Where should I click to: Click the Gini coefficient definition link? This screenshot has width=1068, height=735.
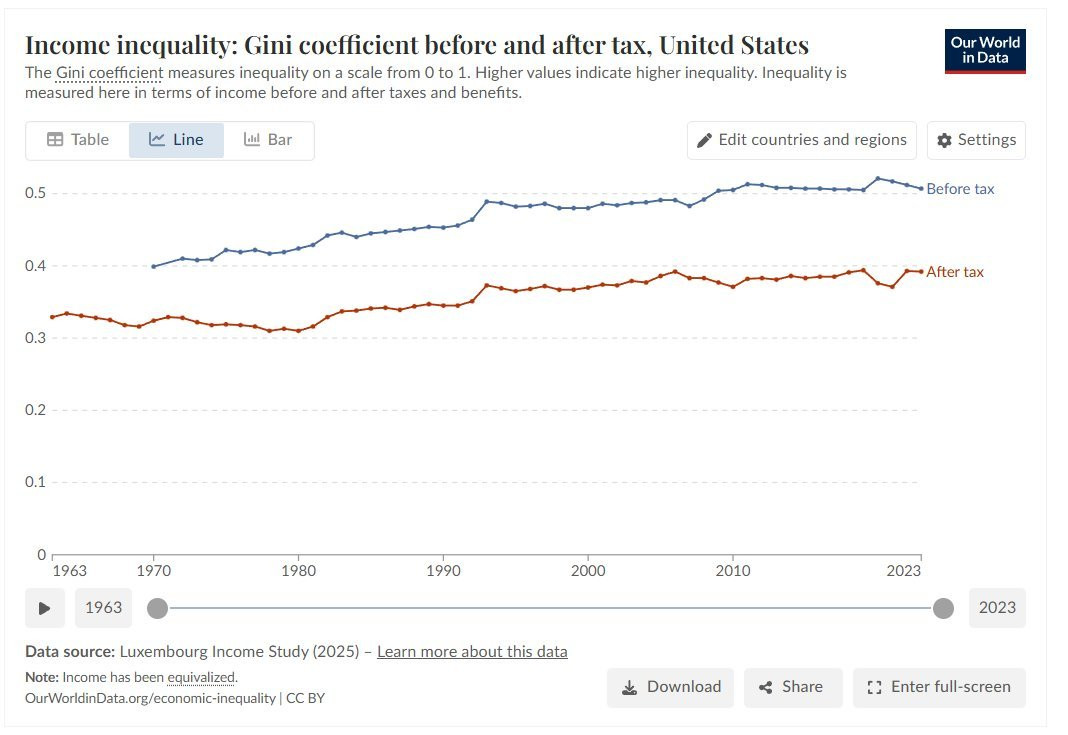click(109, 73)
